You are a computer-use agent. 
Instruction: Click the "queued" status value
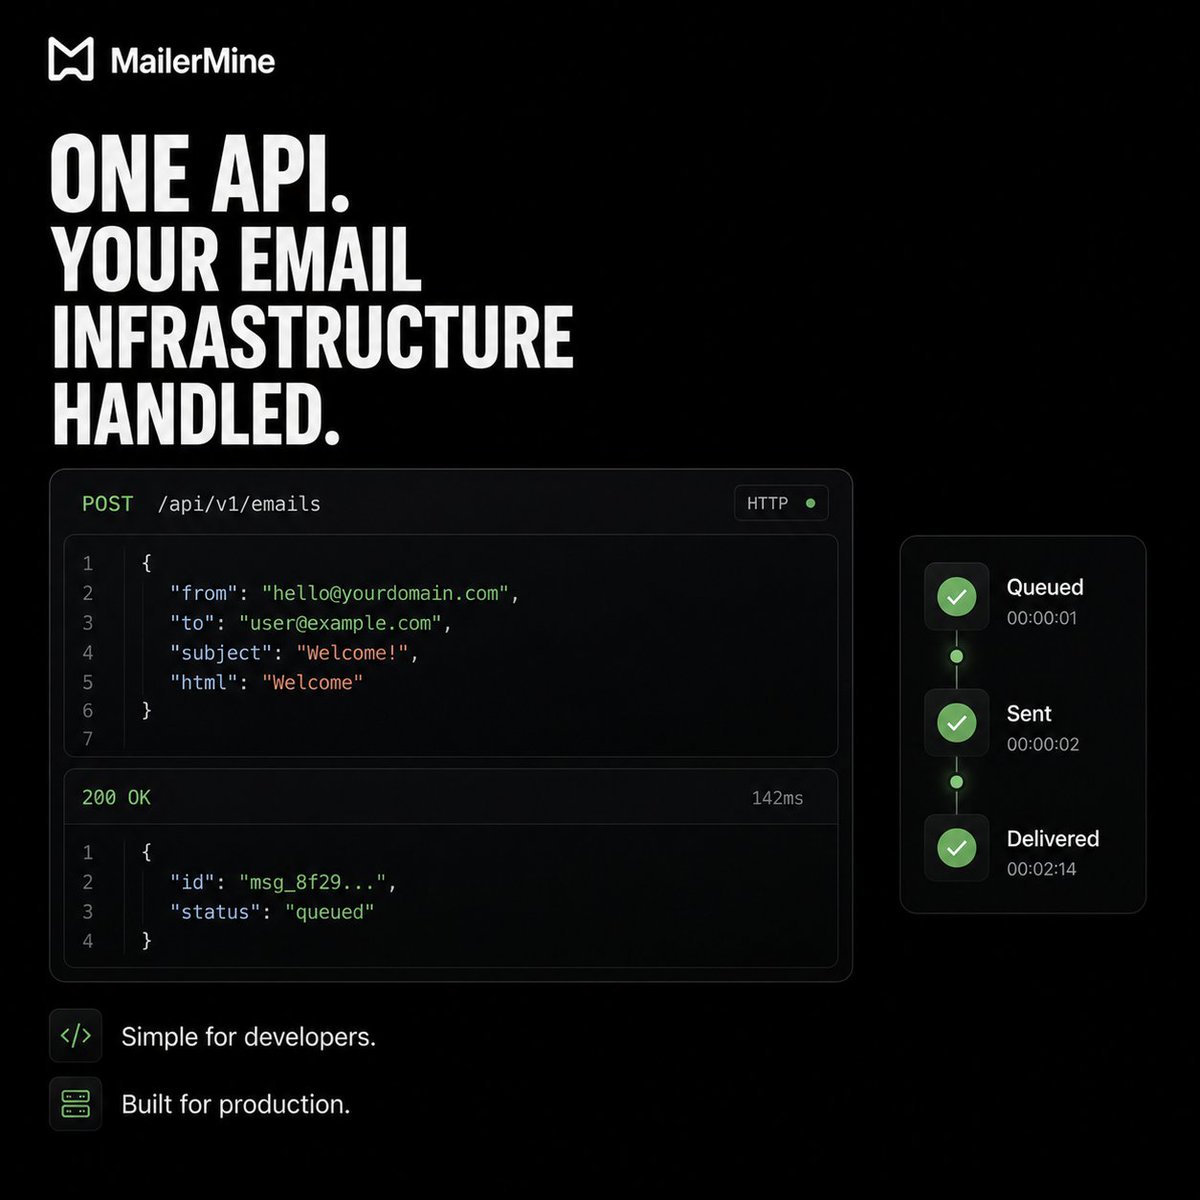pyautogui.click(x=330, y=912)
